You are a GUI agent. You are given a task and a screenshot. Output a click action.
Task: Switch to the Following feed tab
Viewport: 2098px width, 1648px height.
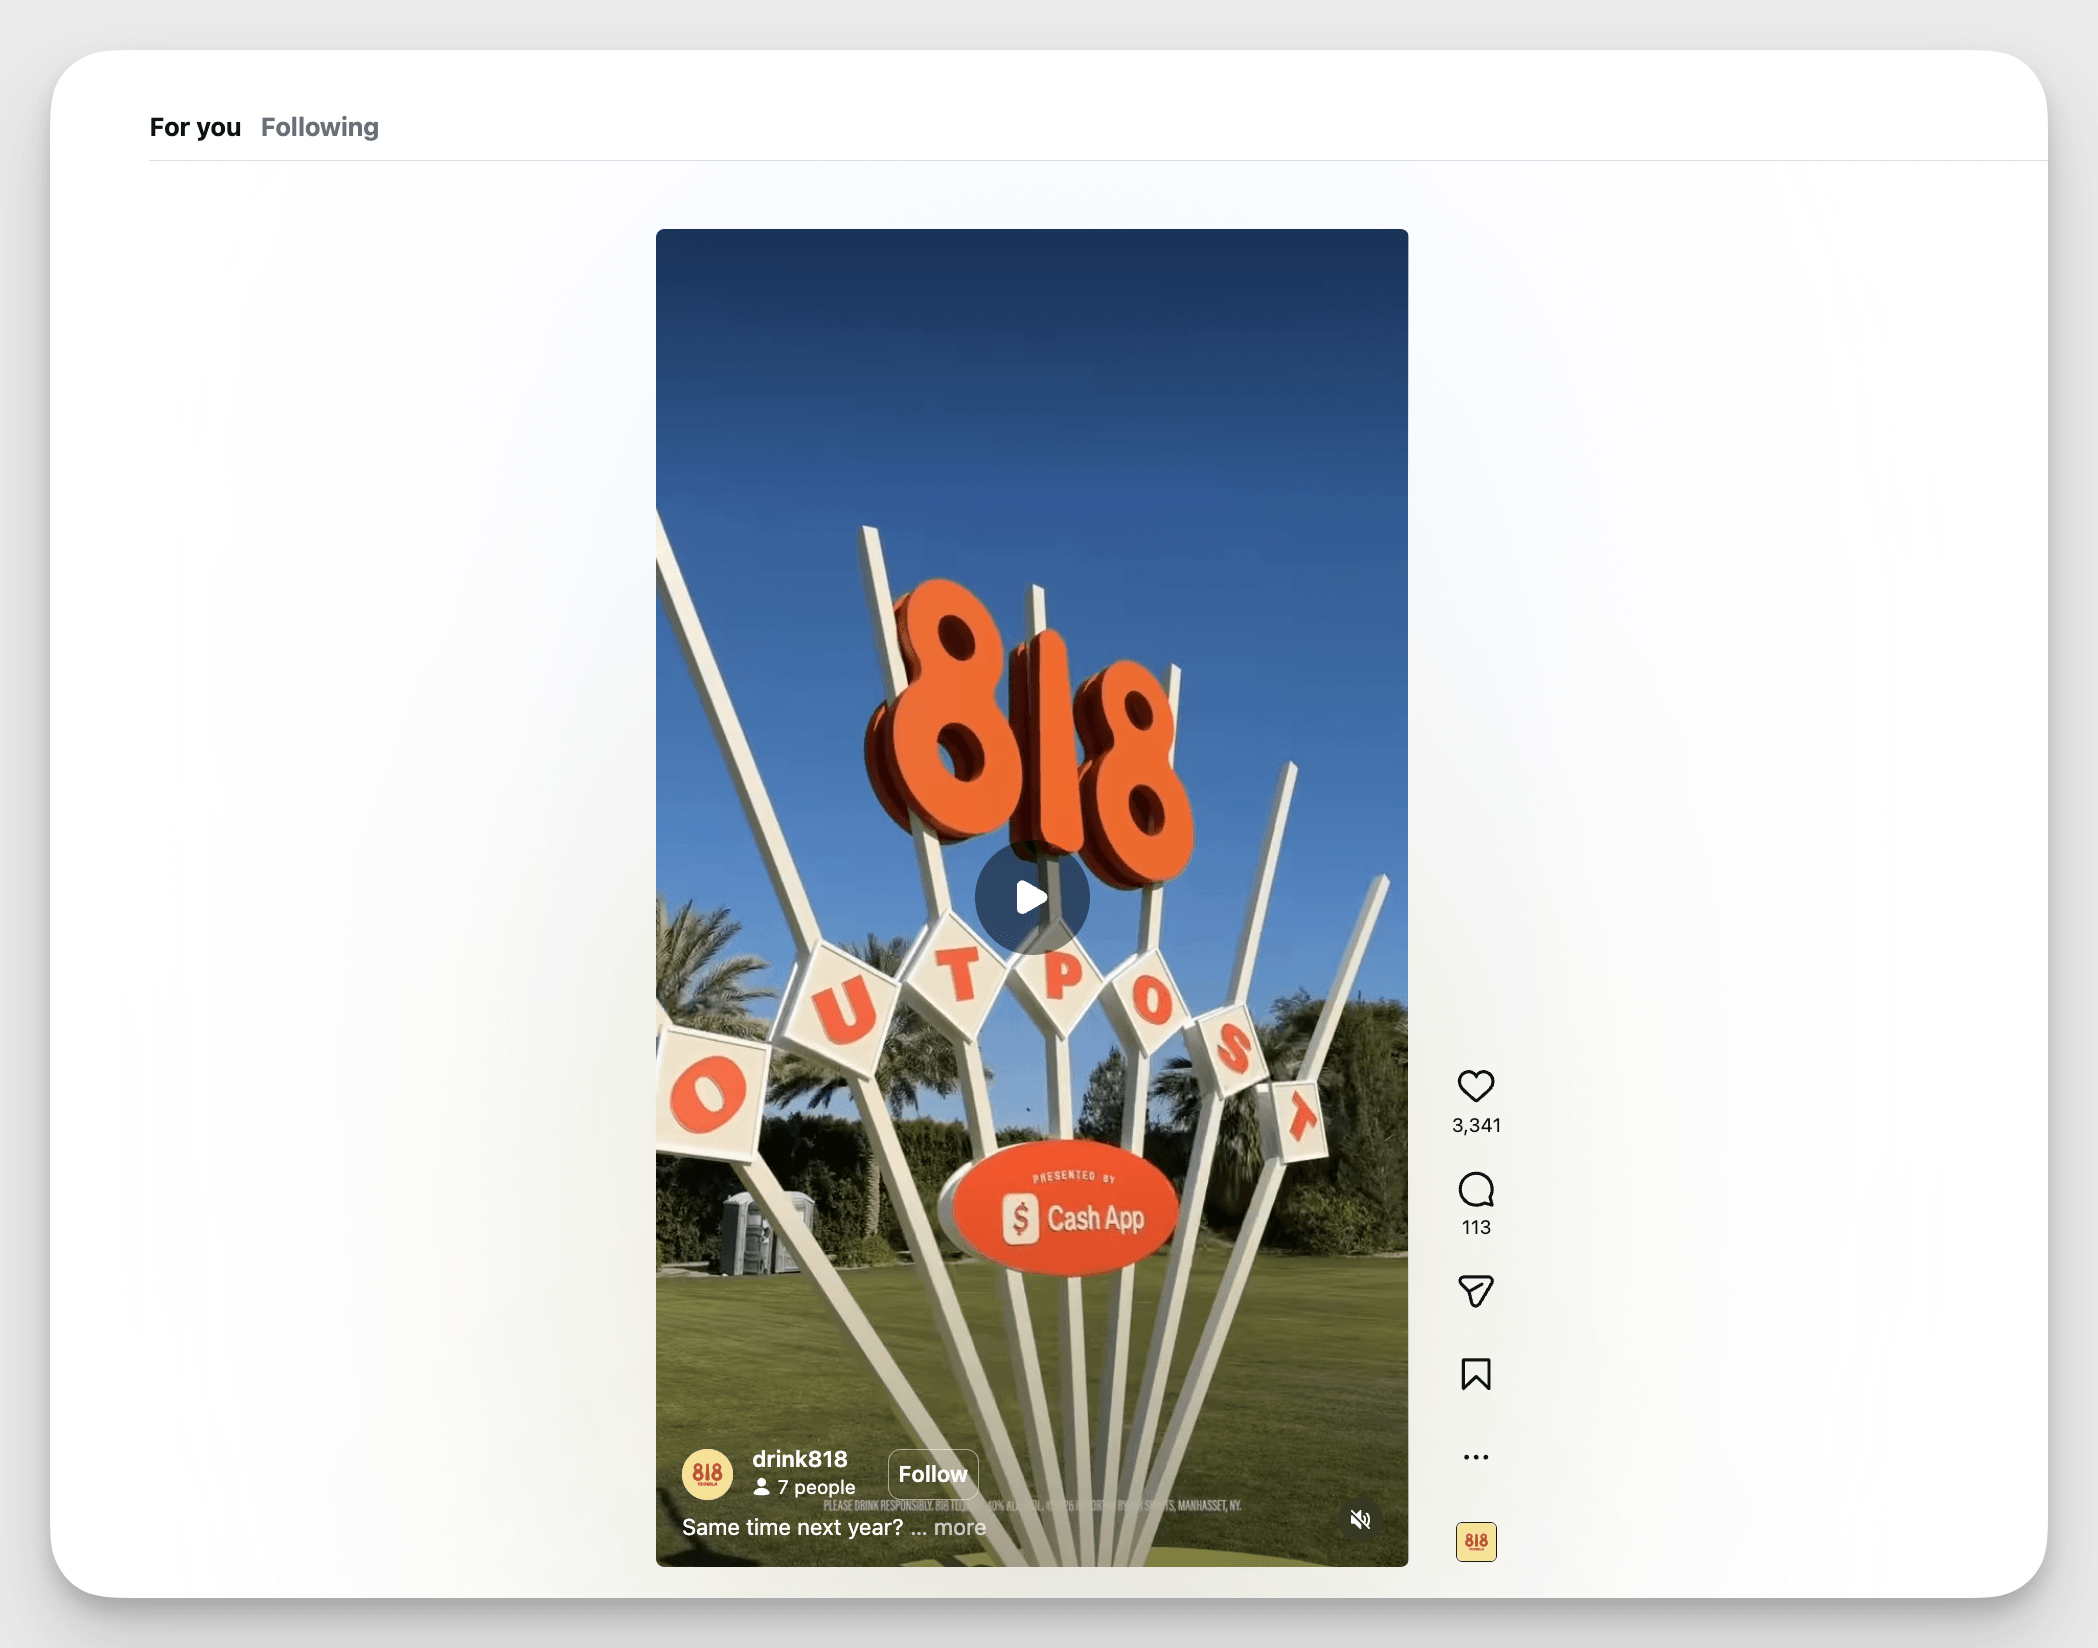pos(319,127)
